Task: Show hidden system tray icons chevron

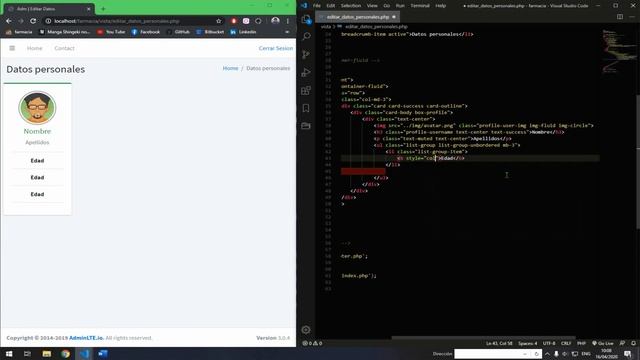Action: click(547, 354)
